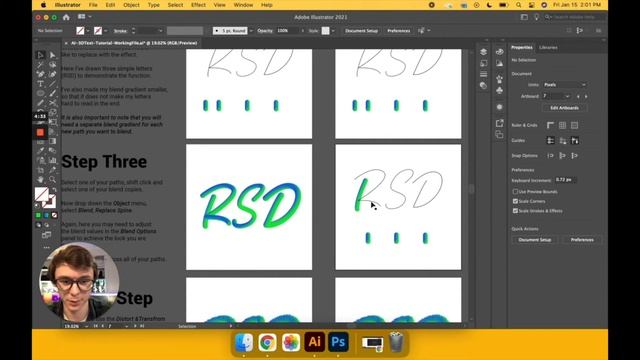
Task: Swap fill and stroke arrow icon
Action: pyautogui.click(x=54, y=190)
